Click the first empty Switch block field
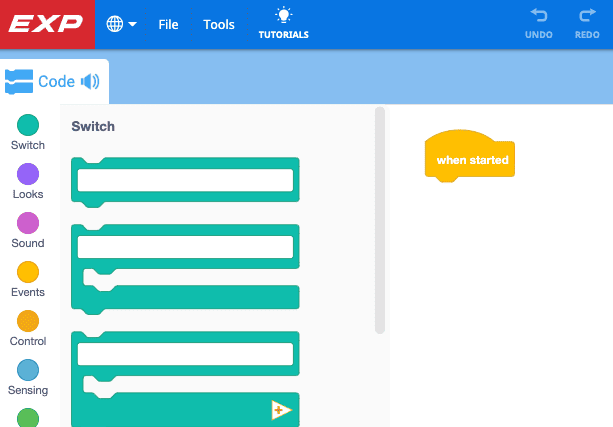The width and height of the screenshot is (613, 427). click(185, 180)
